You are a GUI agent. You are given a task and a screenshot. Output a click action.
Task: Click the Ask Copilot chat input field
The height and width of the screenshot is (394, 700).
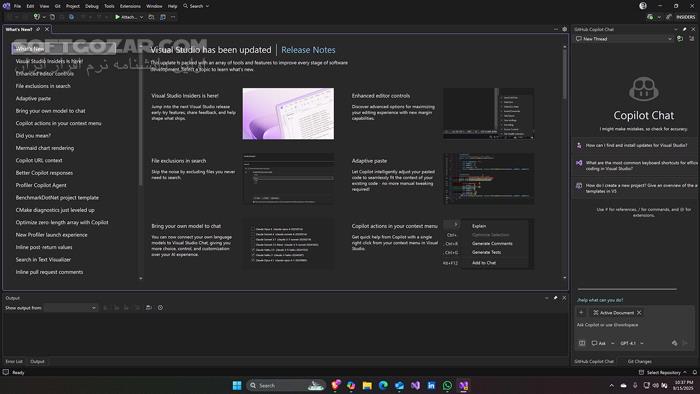point(634,325)
